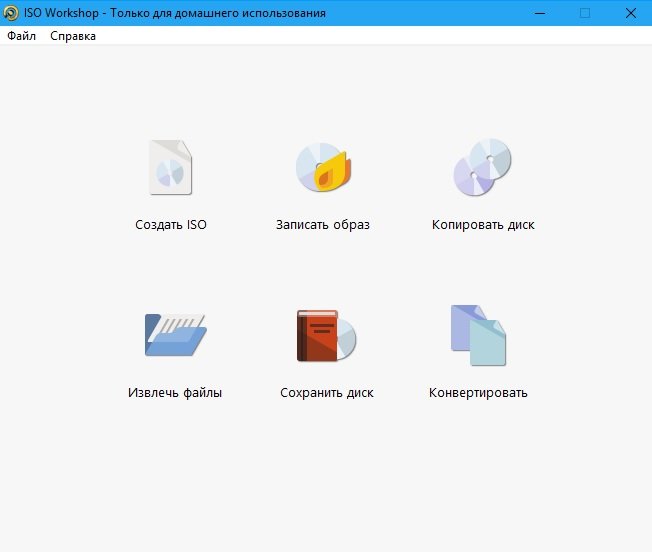Viewport: 652px width, 552px height.
Task: Minimize the ISO Workshop window
Action: [540, 13]
